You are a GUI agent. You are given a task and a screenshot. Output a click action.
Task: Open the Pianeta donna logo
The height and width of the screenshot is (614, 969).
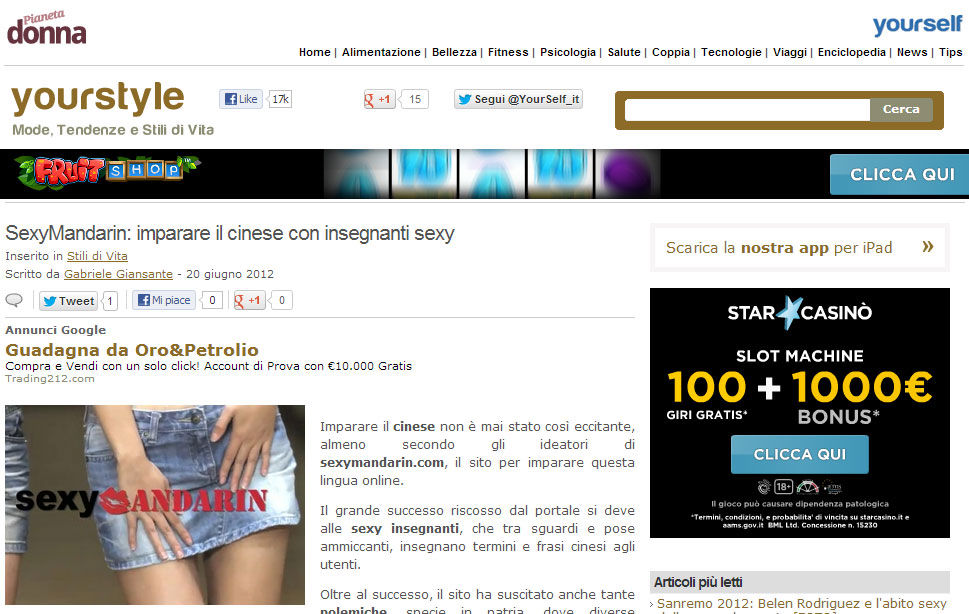pos(46,28)
